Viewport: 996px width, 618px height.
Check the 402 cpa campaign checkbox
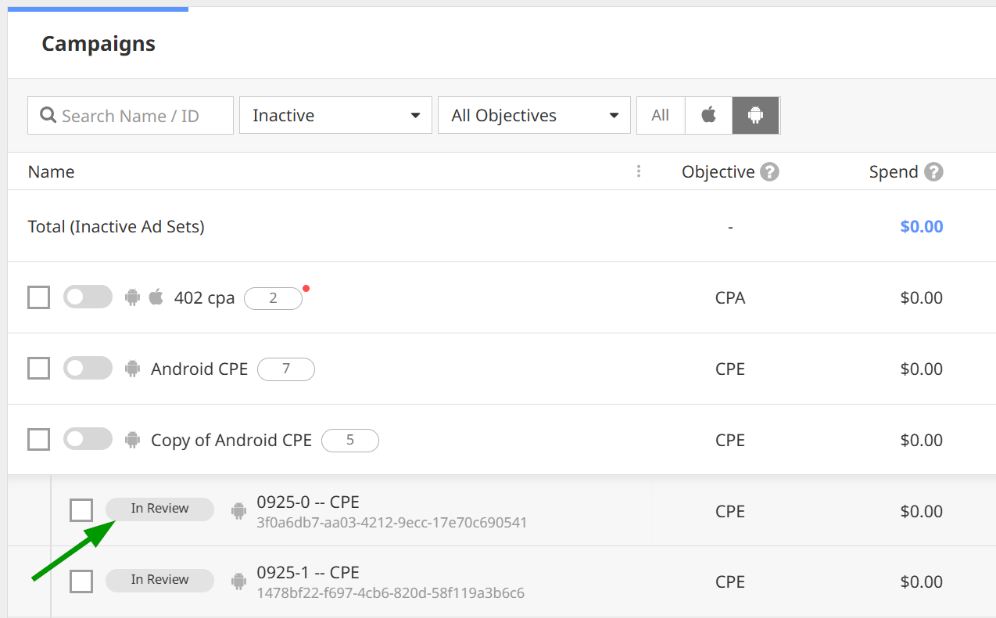(38, 297)
